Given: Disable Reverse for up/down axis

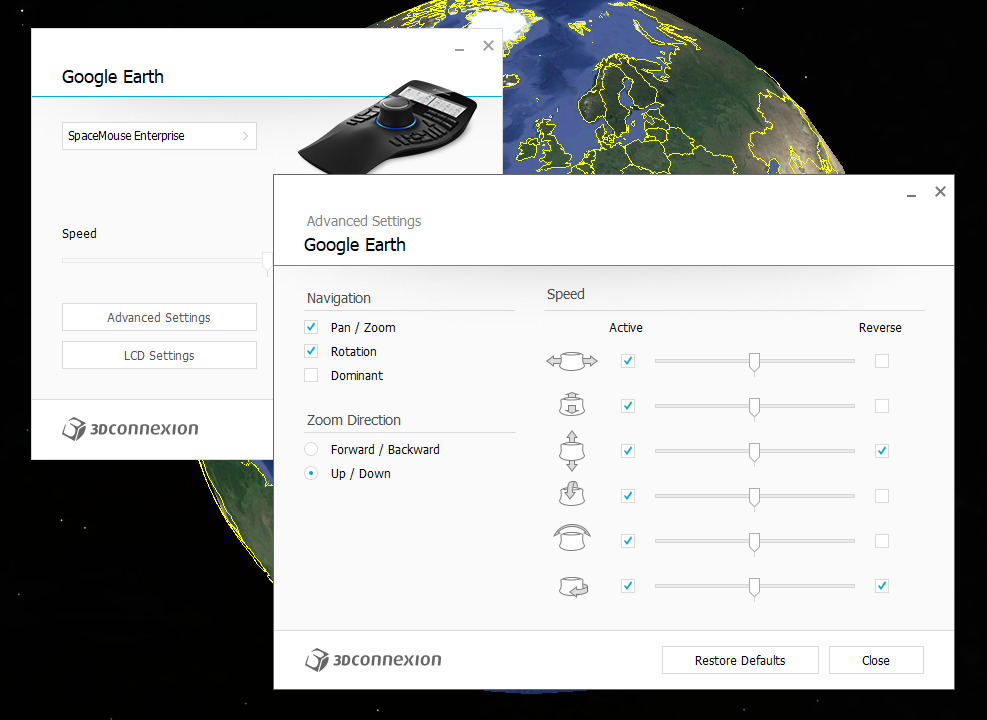Looking at the screenshot, I should click(x=882, y=451).
